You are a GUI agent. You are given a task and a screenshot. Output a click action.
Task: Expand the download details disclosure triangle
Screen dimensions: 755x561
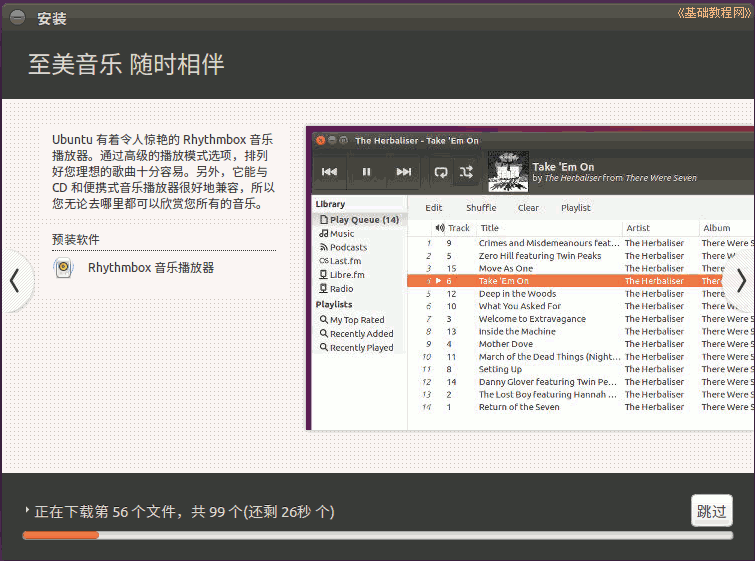point(27,509)
